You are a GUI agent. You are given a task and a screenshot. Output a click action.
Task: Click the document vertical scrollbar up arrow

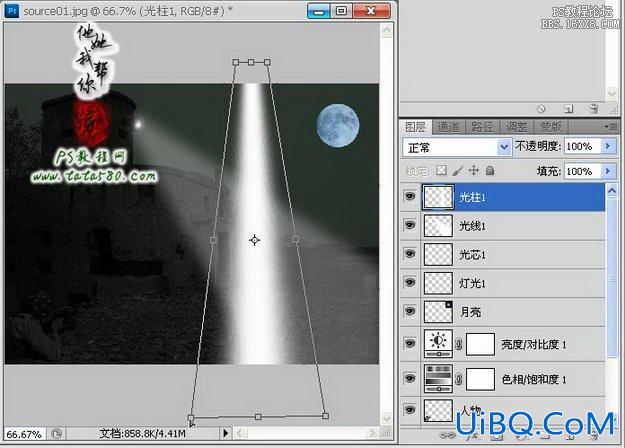(386, 30)
